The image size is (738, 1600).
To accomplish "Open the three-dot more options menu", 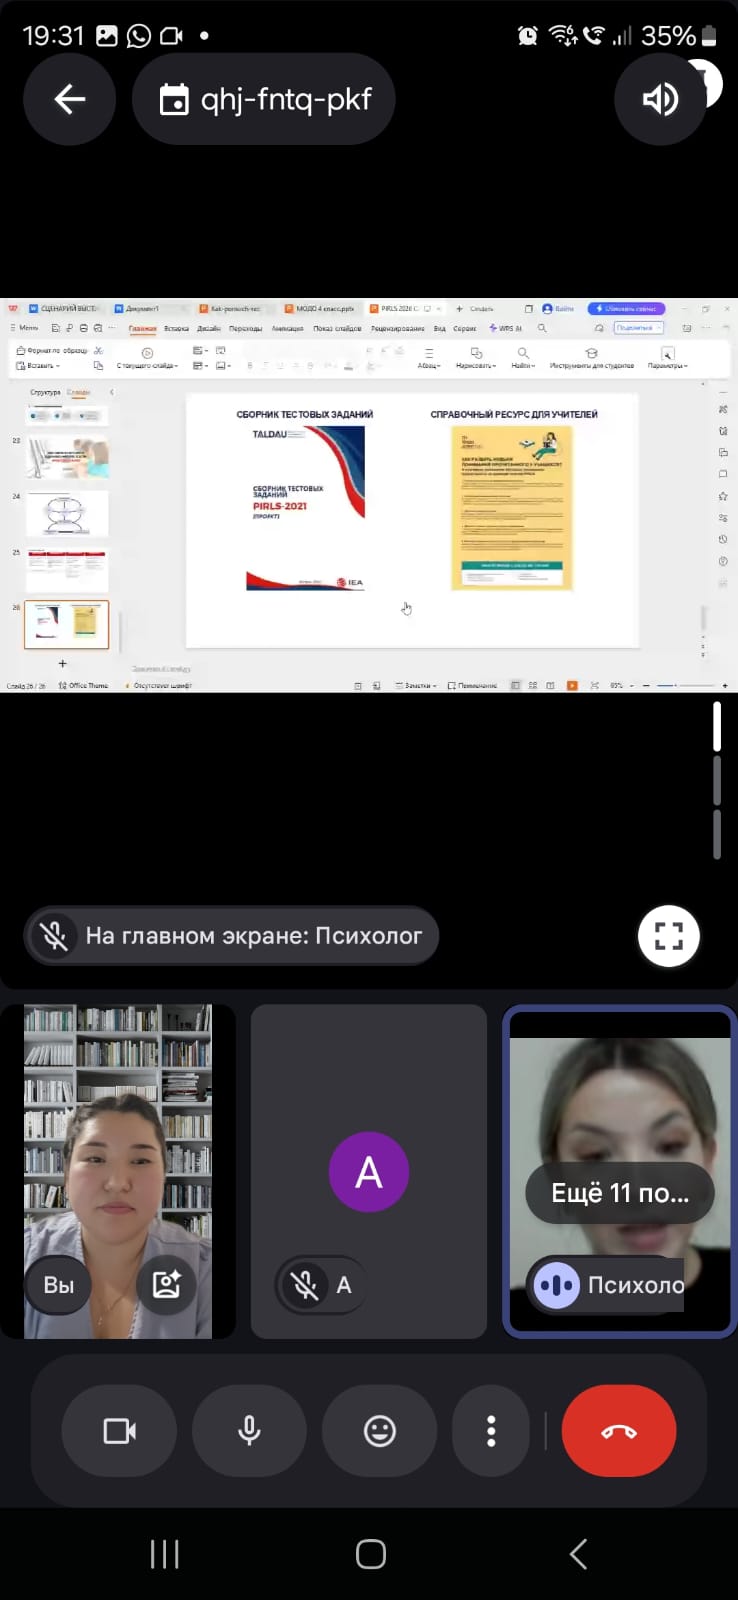I will point(490,1431).
